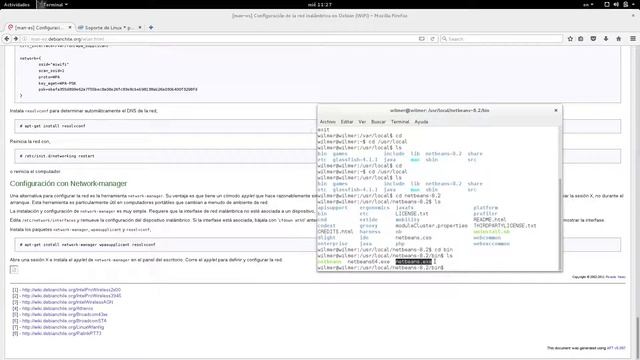Click heading 'Configuración con Network-manager'
Viewport: 640px width, 360px height.
click(68, 184)
